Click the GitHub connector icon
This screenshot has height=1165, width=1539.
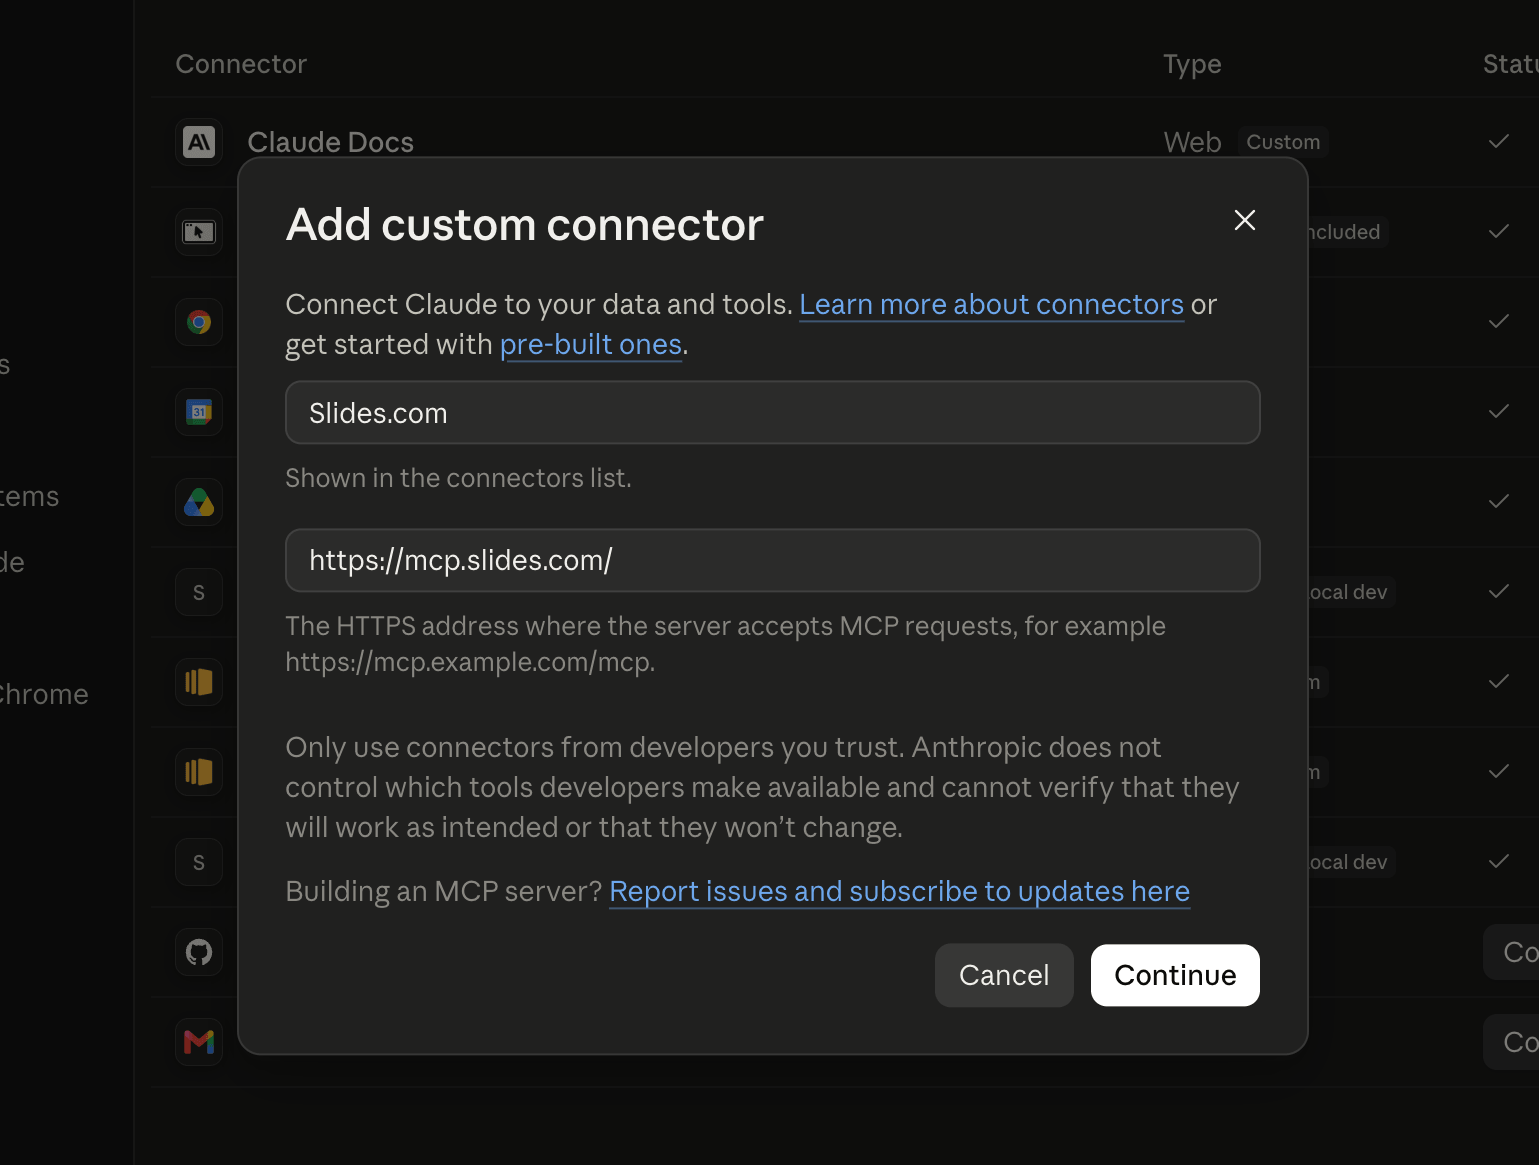199,952
